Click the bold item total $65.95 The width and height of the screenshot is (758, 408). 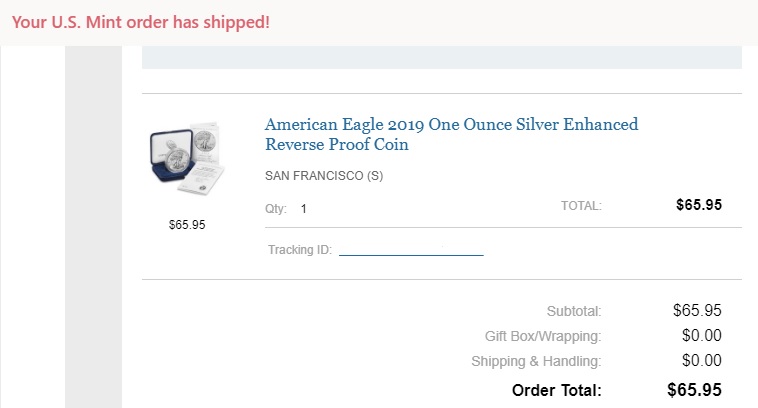(699, 205)
